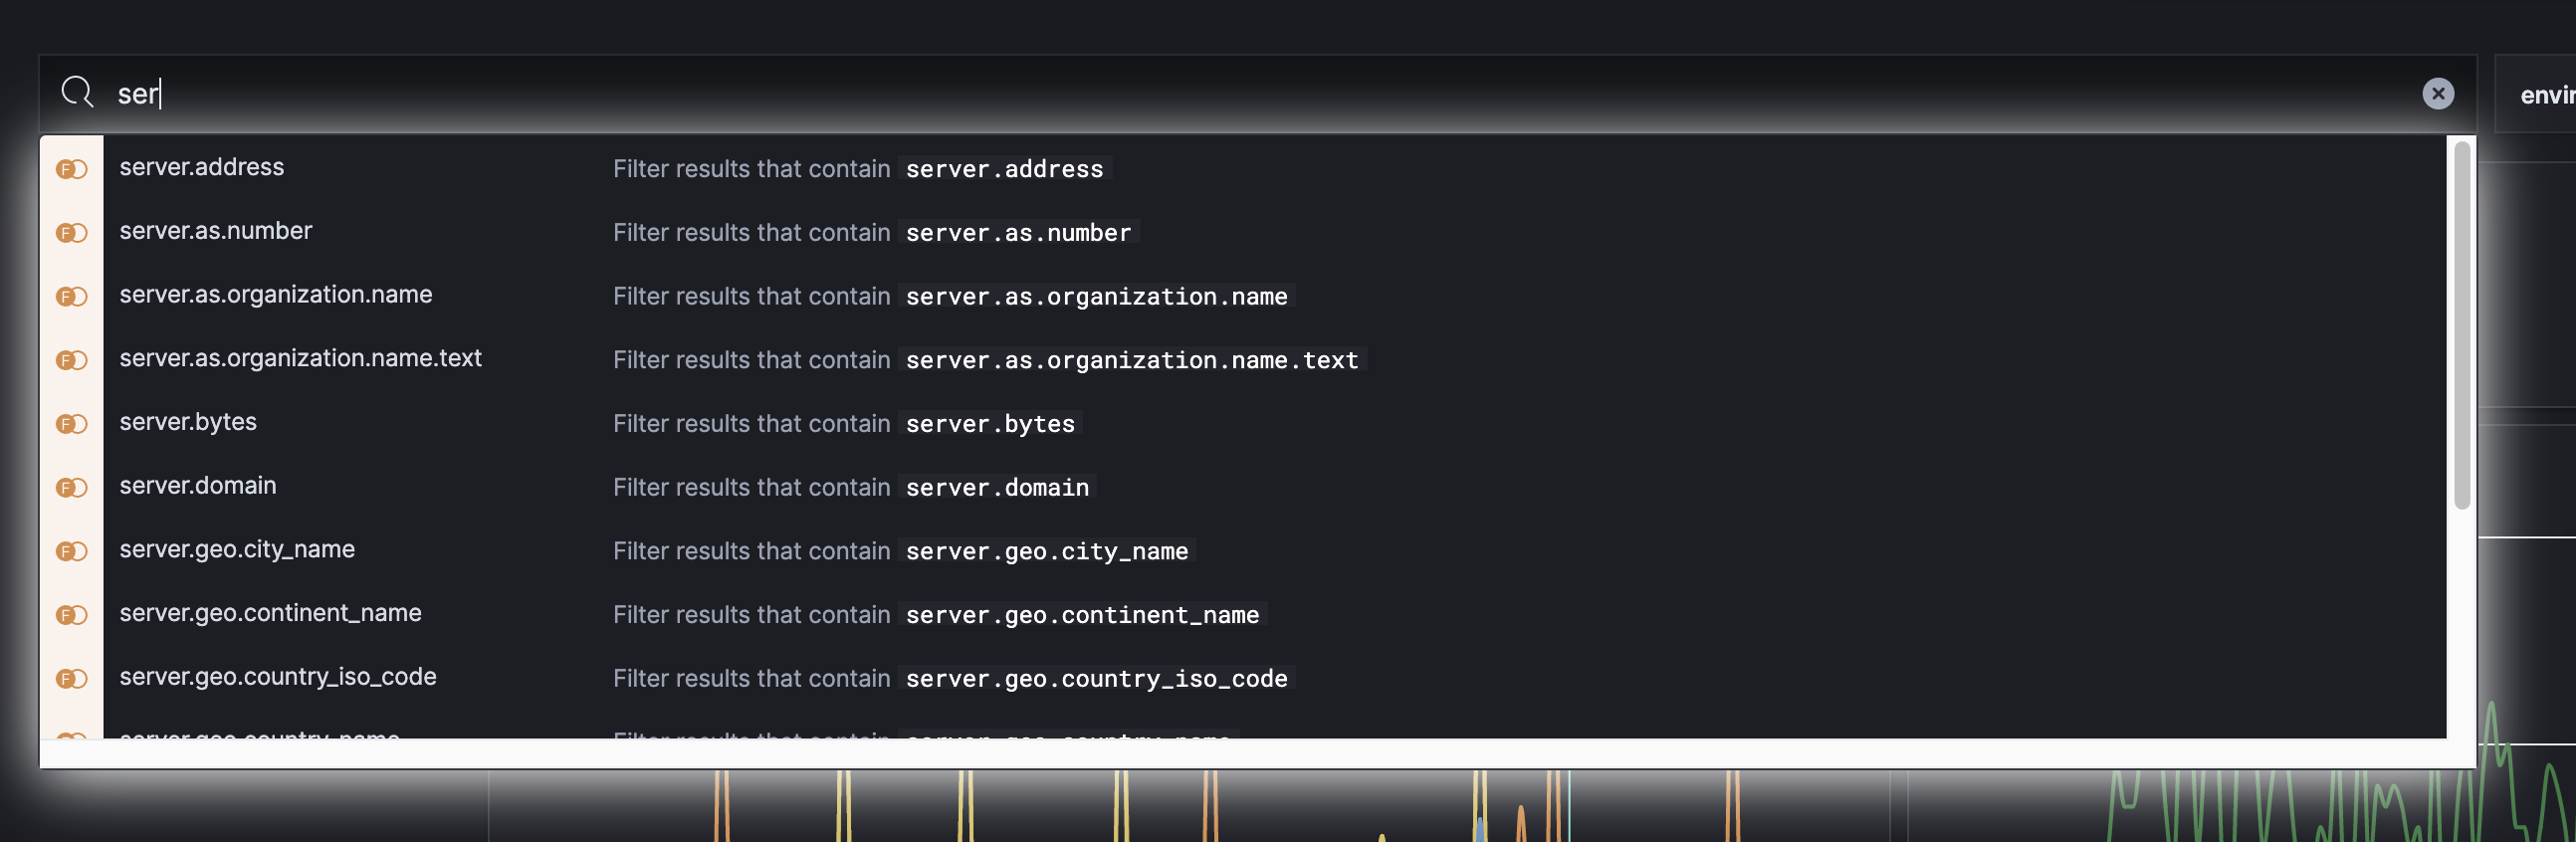Focus the search input containing "ser"
The width and height of the screenshot is (2576, 842).
1258,93
